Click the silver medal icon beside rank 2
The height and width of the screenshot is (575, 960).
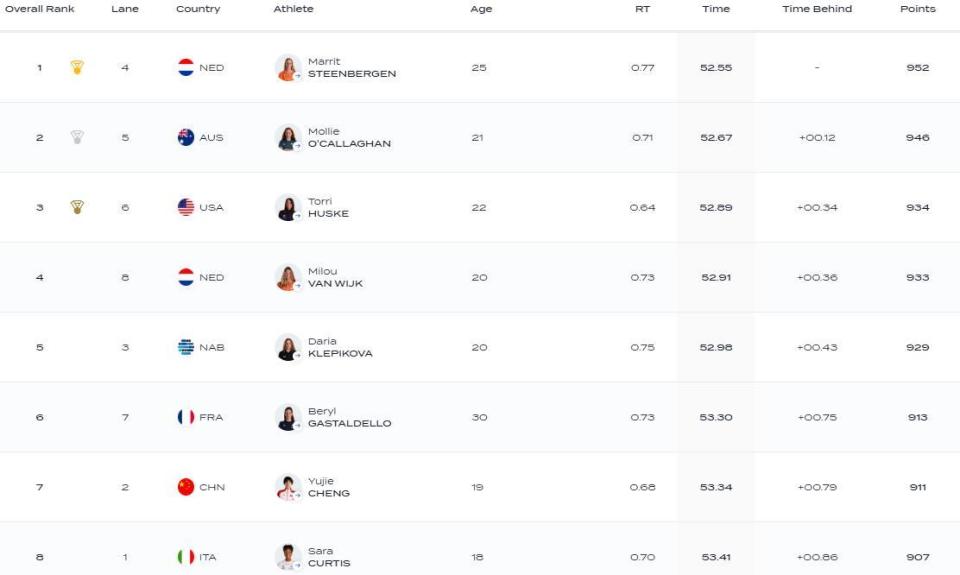77,137
